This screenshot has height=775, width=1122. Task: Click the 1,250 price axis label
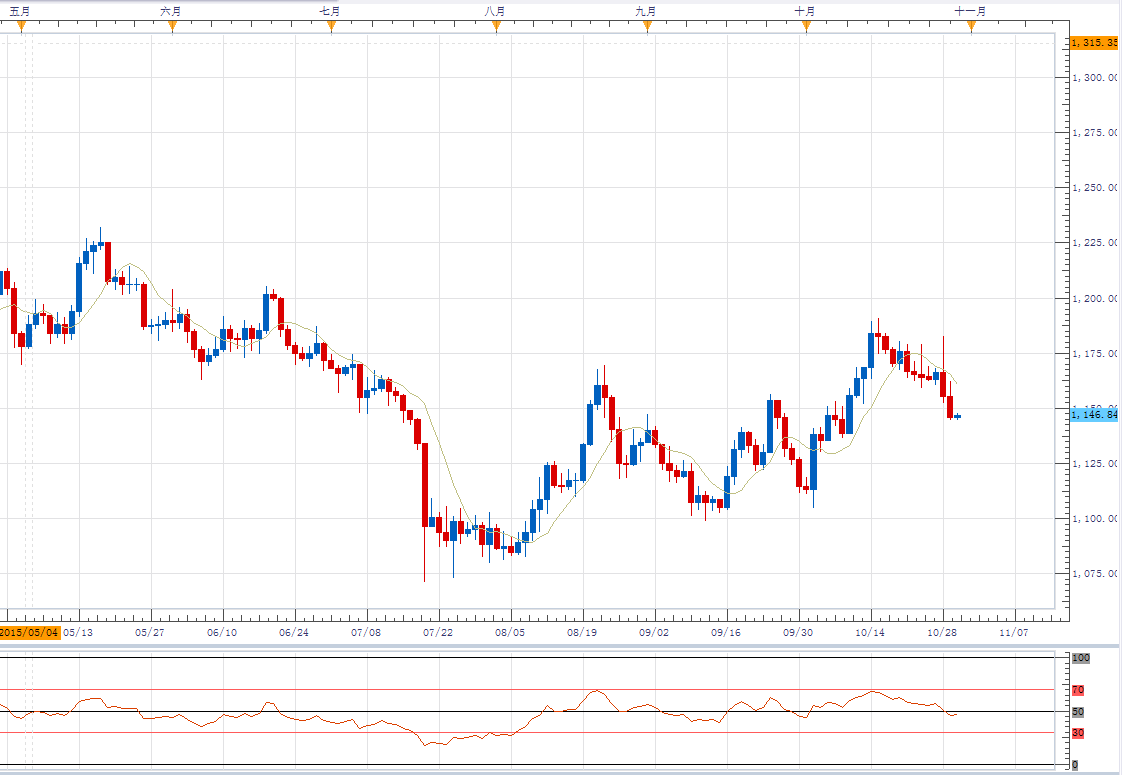1096,187
